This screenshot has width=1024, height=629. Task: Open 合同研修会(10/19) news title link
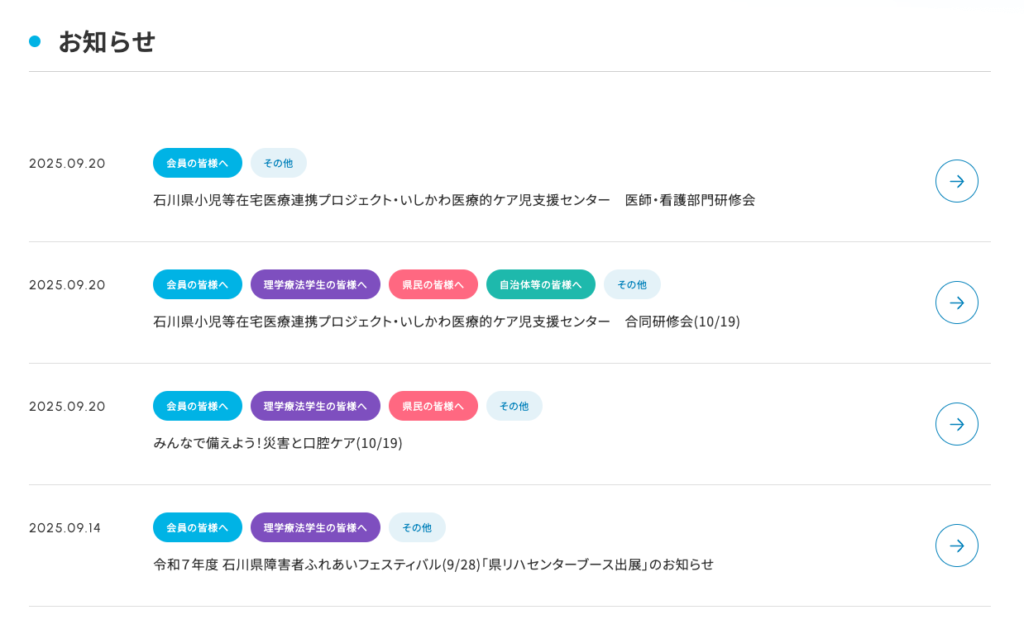(x=446, y=322)
